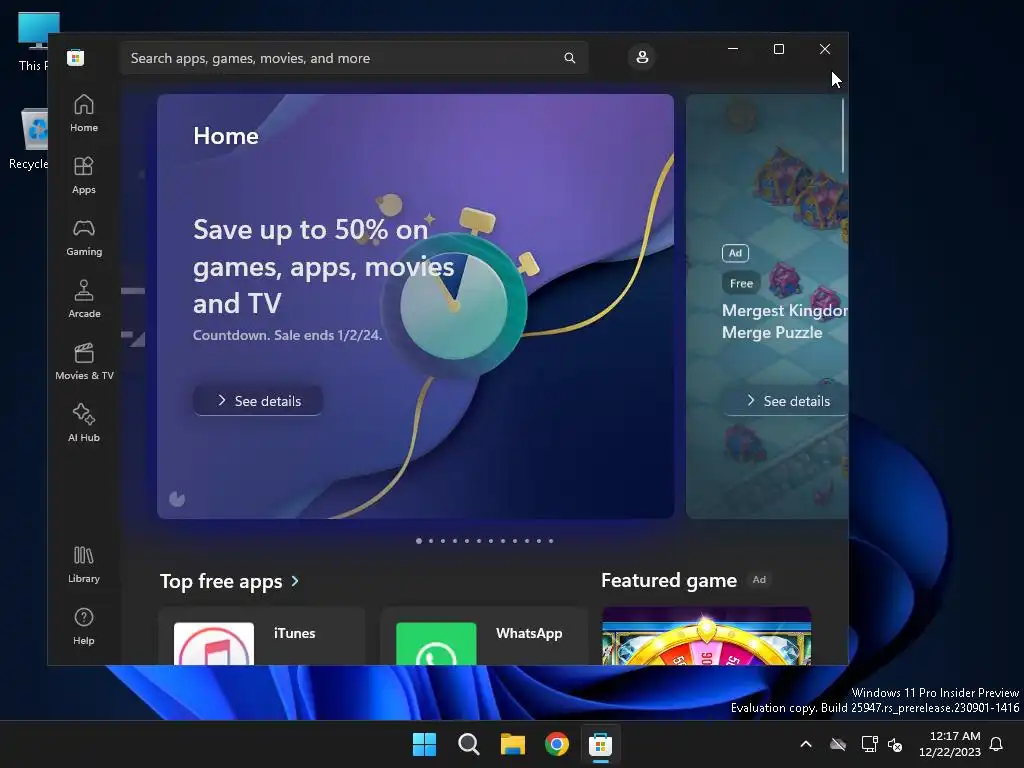This screenshot has height=768, width=1024.
Task: Click See details for Mergest Kingdom
Action: click(x=786, y=400)
